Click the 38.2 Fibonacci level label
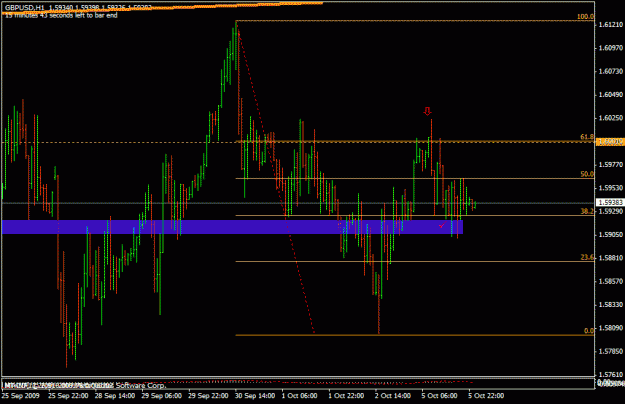This screenshot has width=625, height=404. click(x=587, y=211)
